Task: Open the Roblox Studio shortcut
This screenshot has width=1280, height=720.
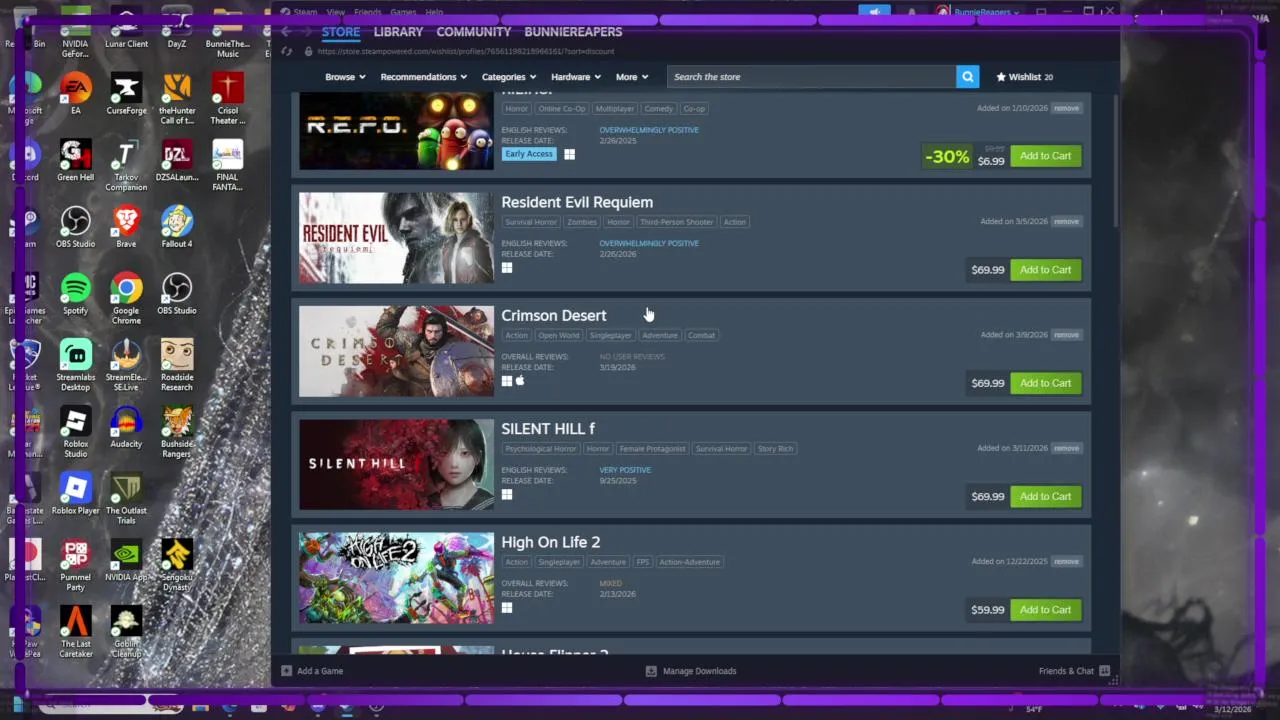Action: 75,432
